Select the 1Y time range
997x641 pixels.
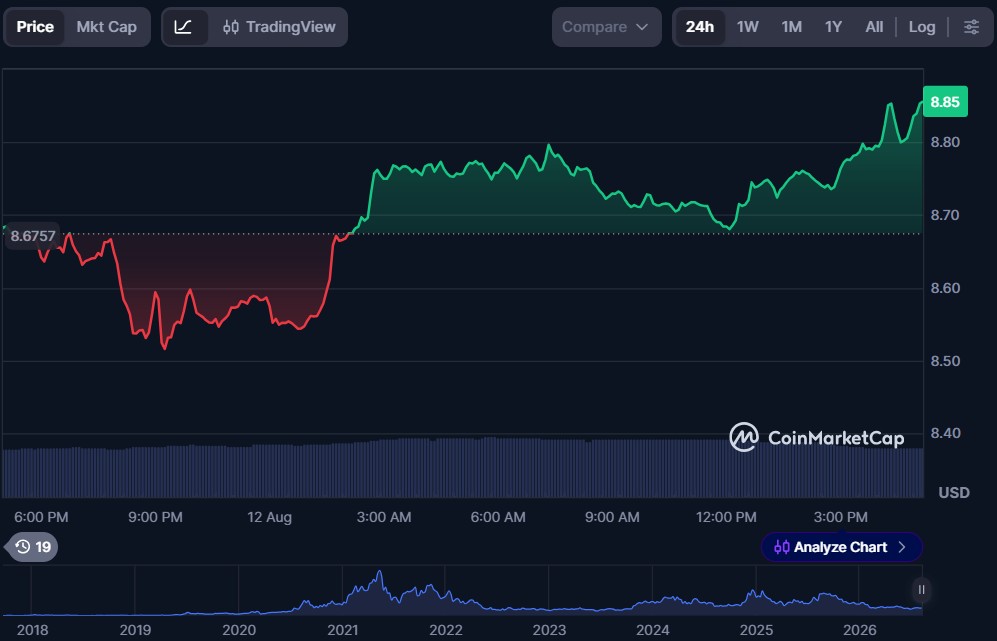point(833,27)
